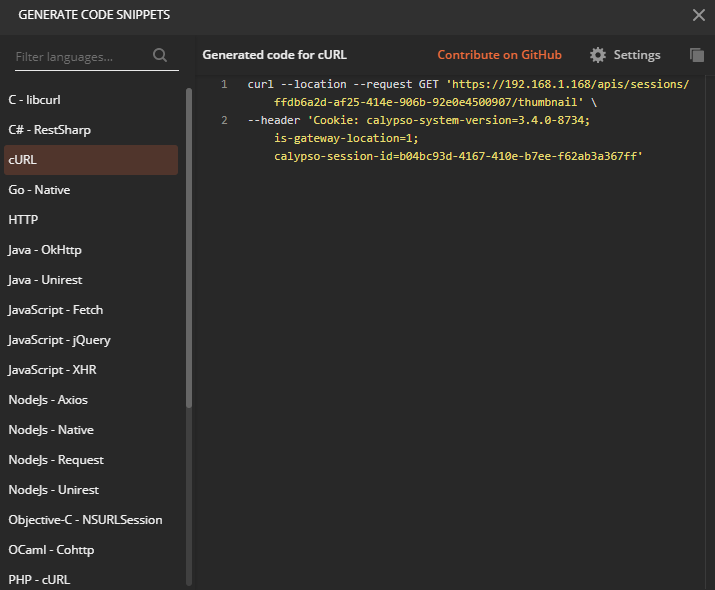715x590 pixels.
Task: Select NodeJs - Request language
Action: click(x=56, y=460)
